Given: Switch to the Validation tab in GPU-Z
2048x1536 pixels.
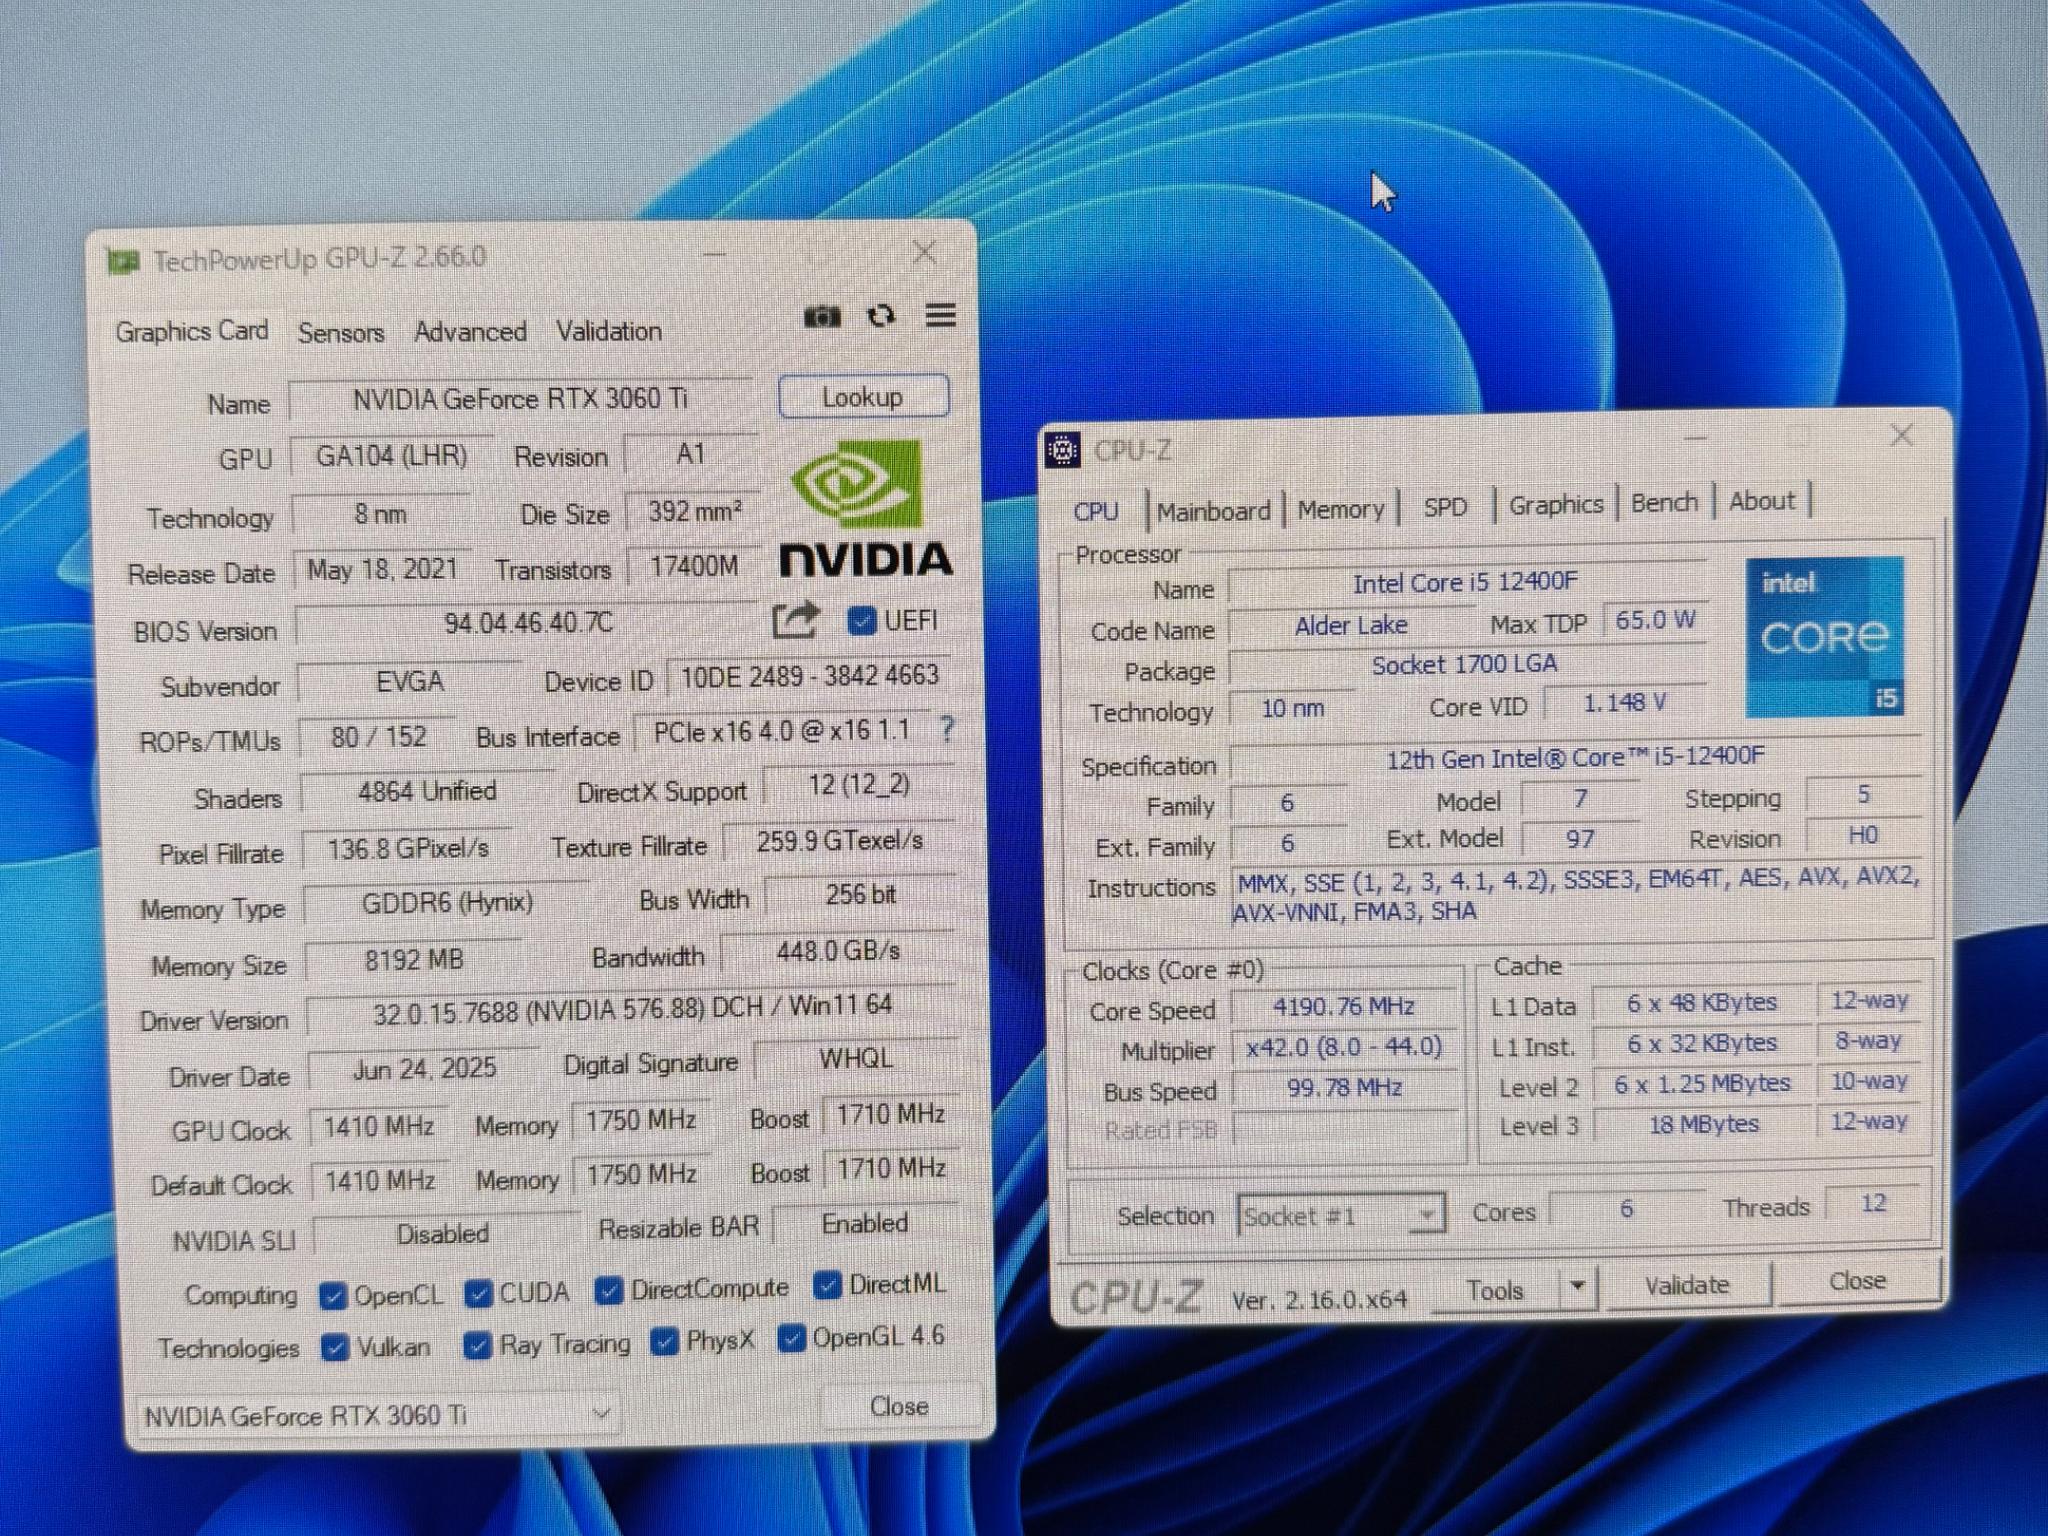Looking at the screenshot, I should pyautogui.click(x=609, y=330).
